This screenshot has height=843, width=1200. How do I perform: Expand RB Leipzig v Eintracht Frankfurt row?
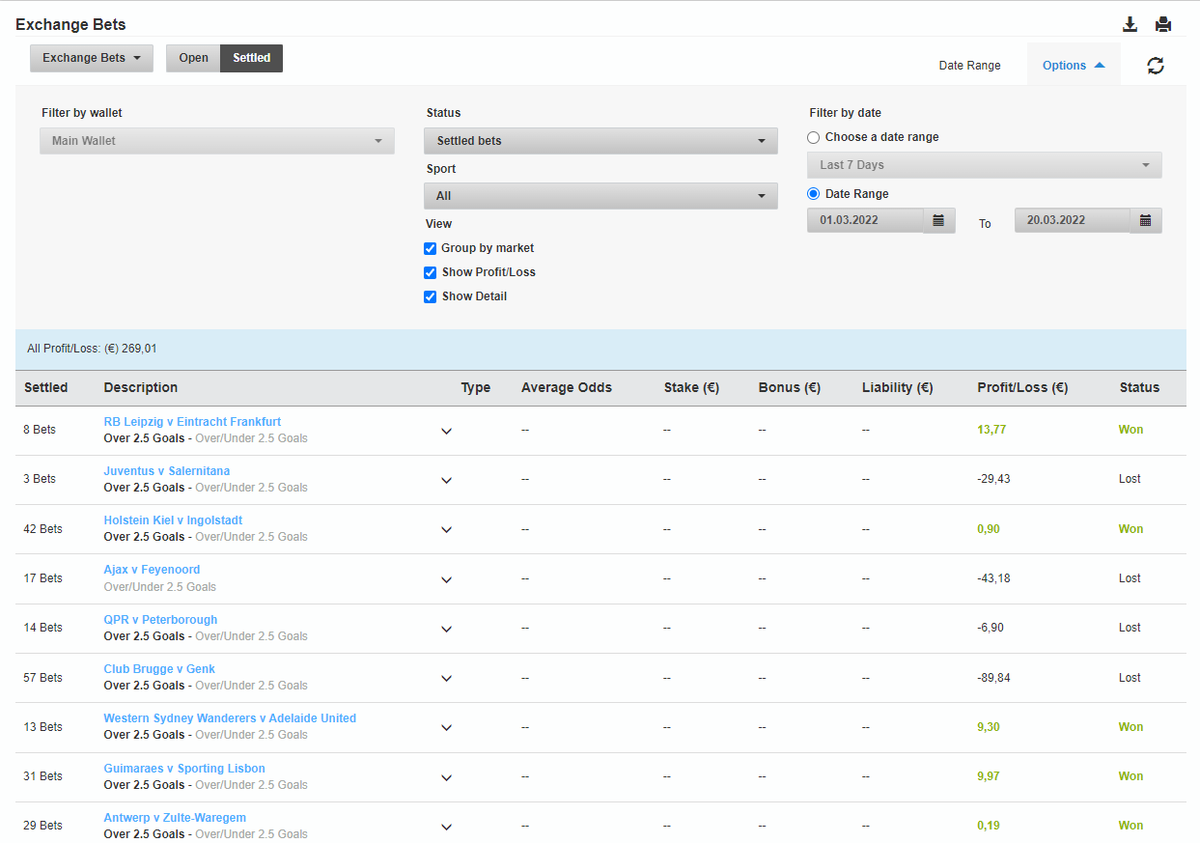447,431
